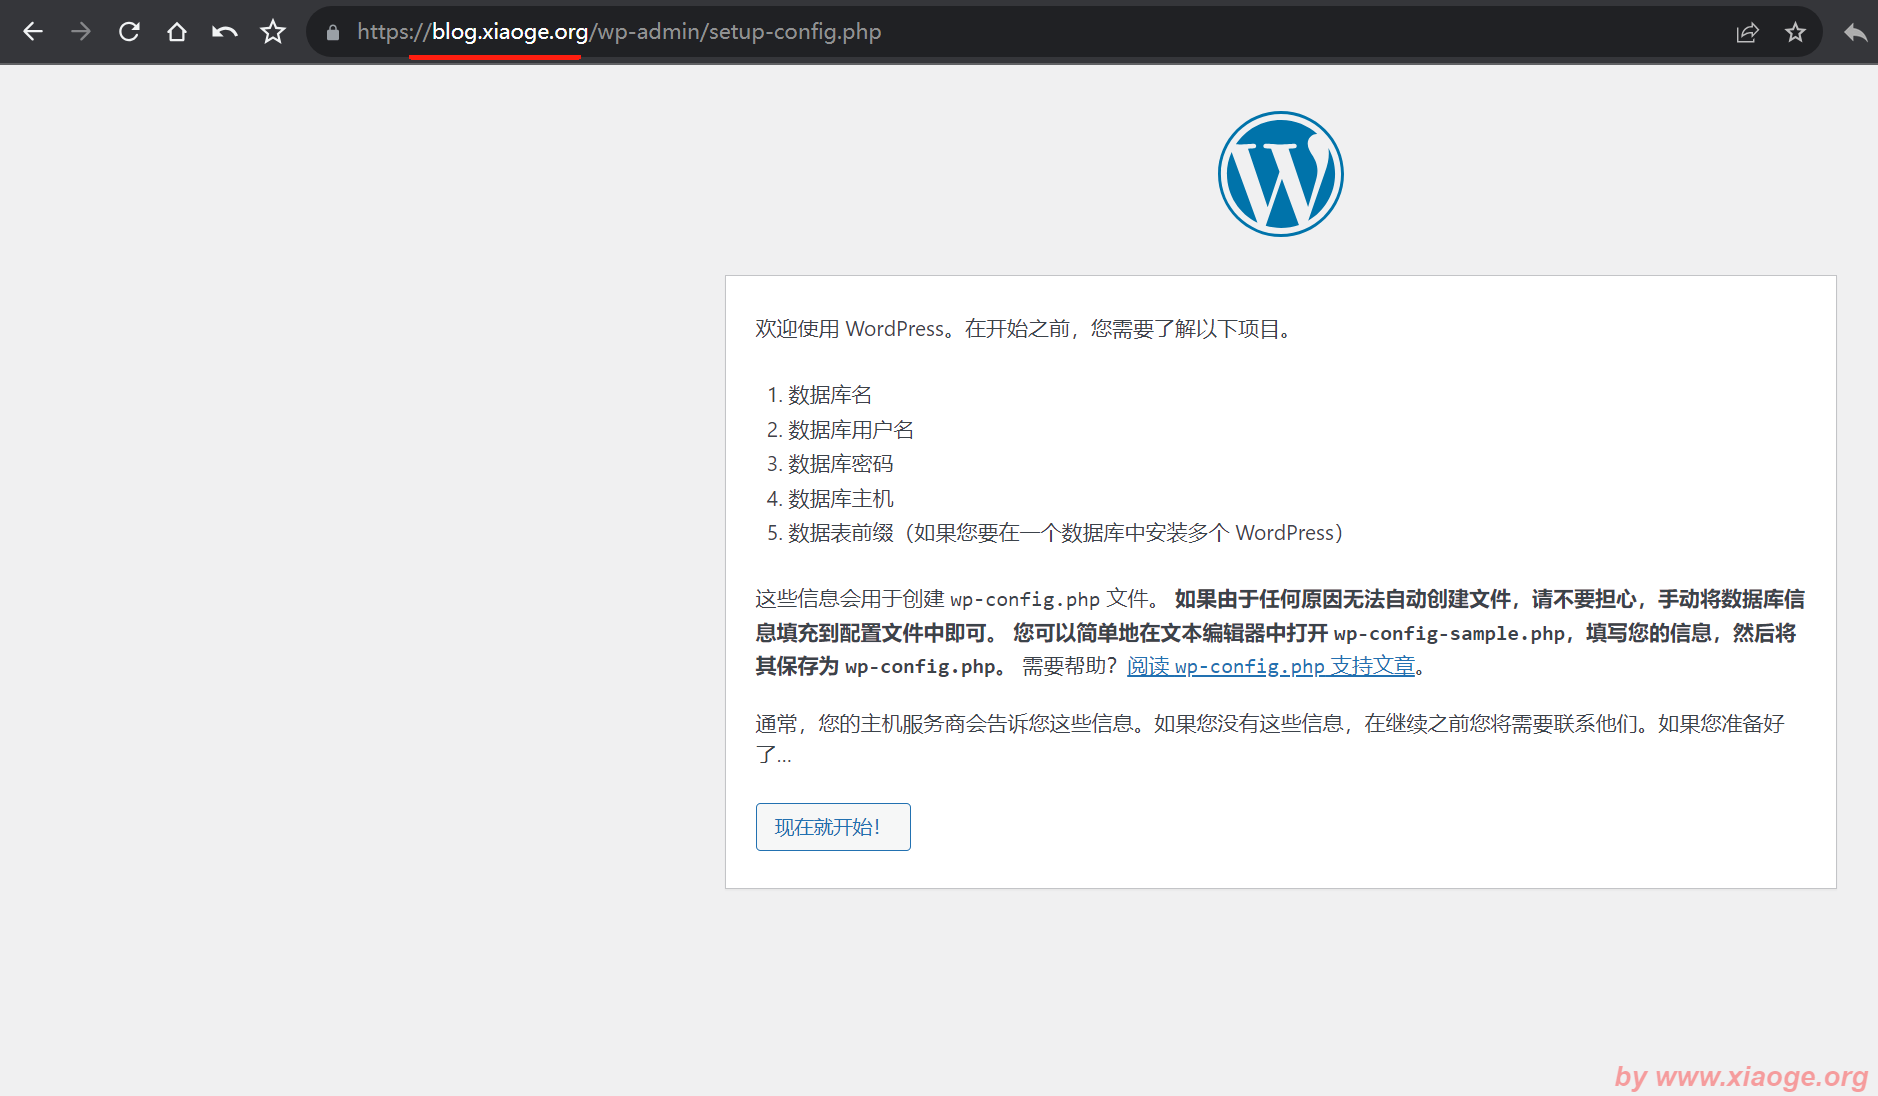Click the share icon in address bar

(1747, 32)
